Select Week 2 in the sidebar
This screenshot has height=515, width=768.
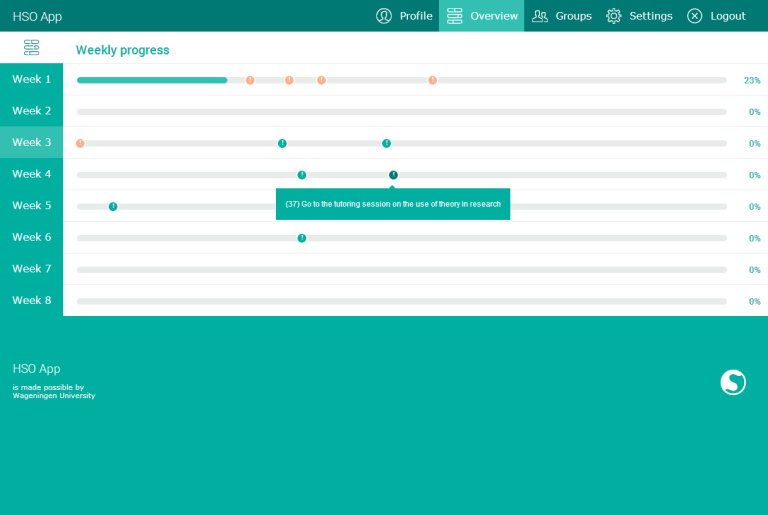click(31, 111)
